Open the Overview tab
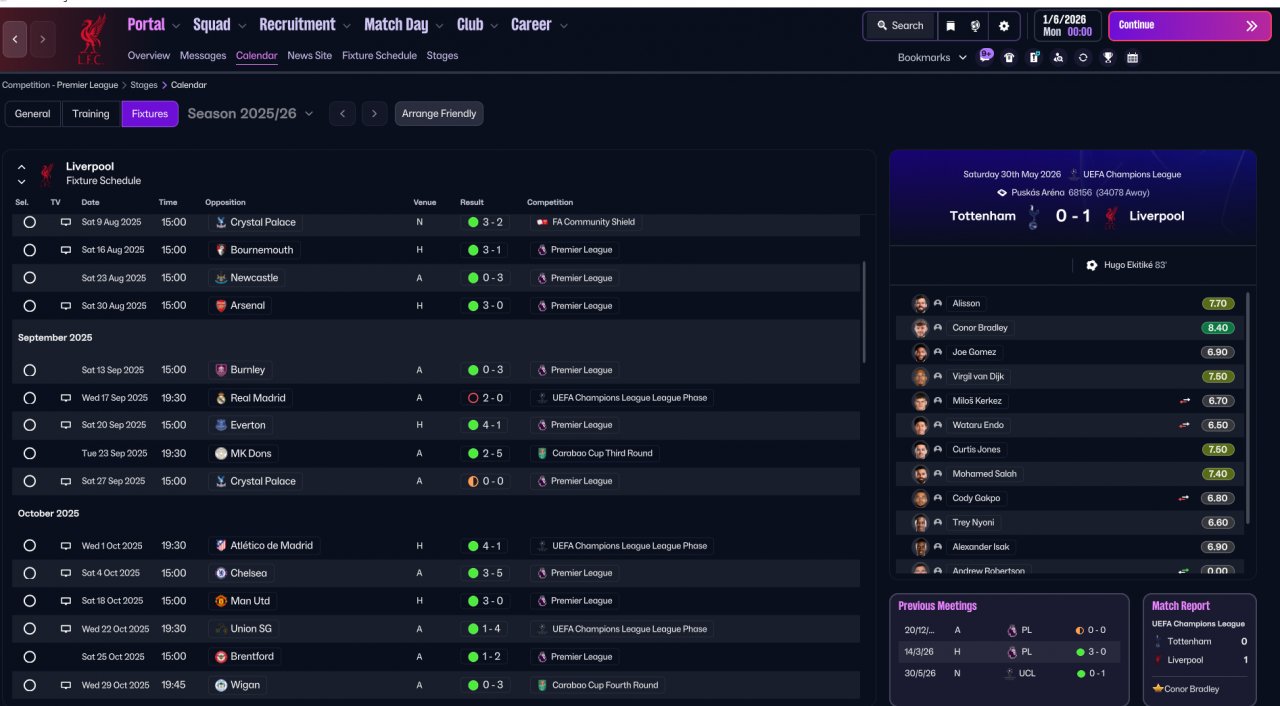The image size is (1280, 706). [x=149, y=56]
